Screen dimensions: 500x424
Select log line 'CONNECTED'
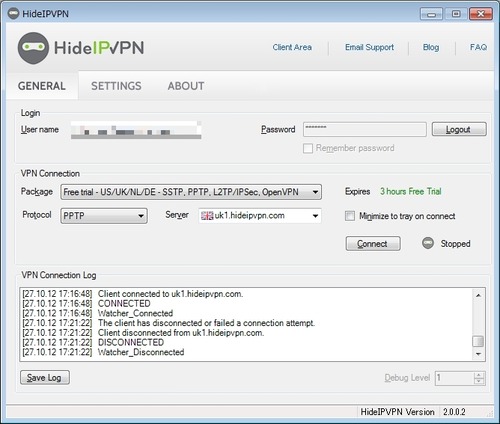pos(124,304)
